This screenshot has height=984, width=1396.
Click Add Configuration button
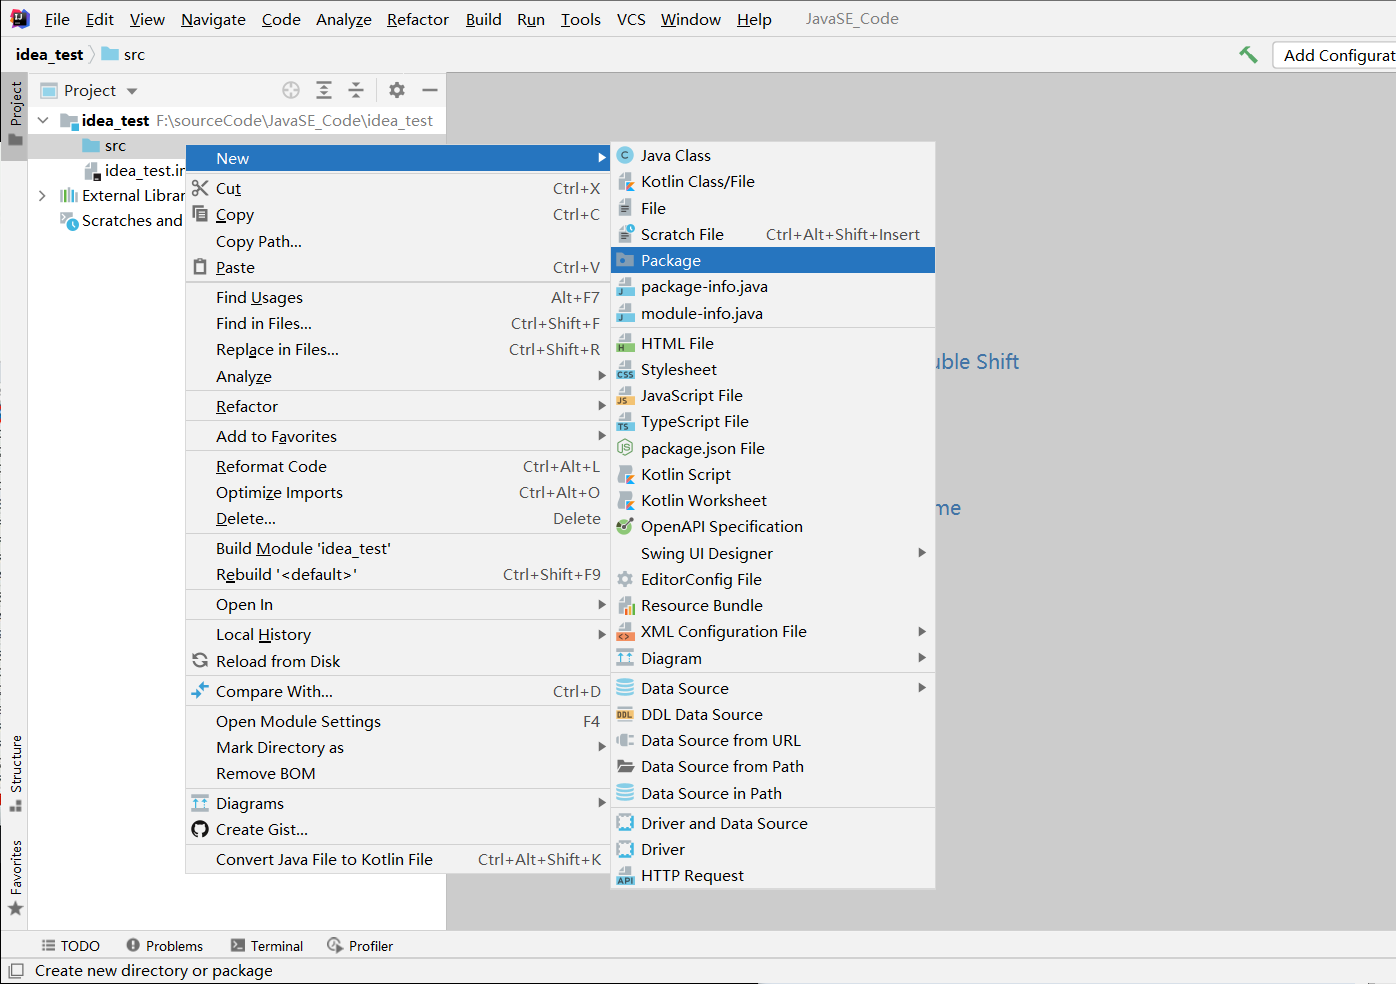click(x=1335, y=55)
